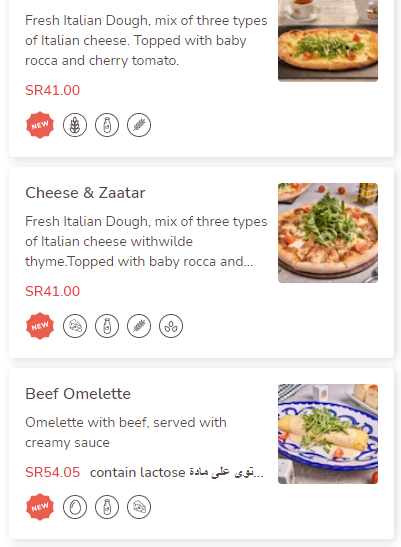This screenshot has height=547, width=401.
Task: Open the Beef Omelette item title
Action: coord(78,394)
